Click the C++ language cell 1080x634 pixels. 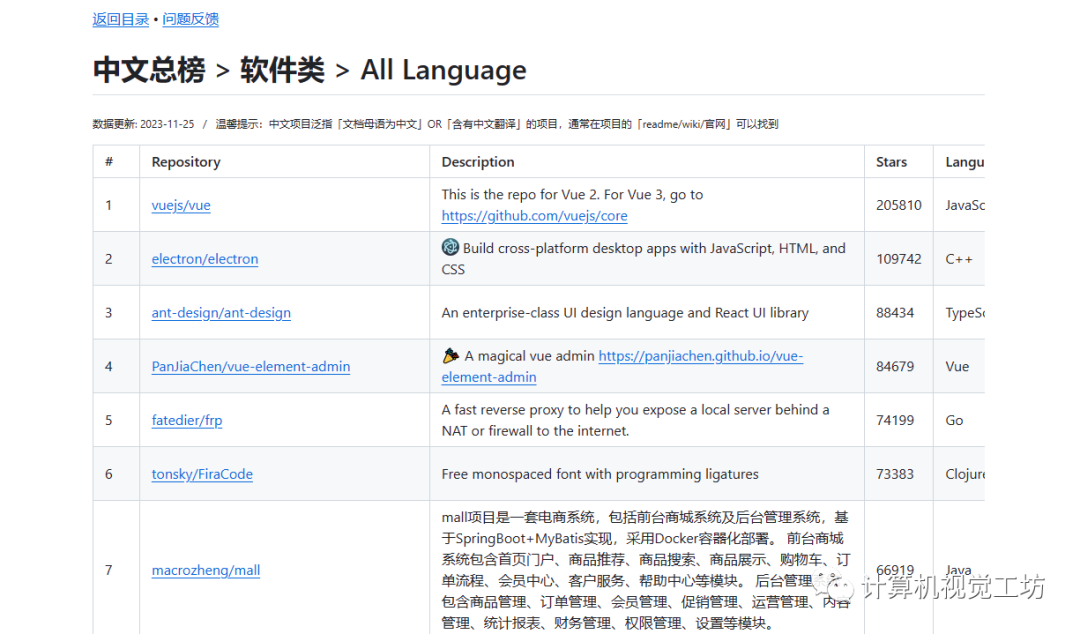959,259
